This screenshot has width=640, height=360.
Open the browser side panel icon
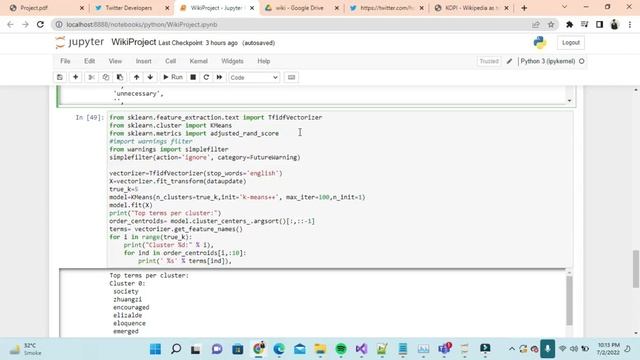pos(599,24)
